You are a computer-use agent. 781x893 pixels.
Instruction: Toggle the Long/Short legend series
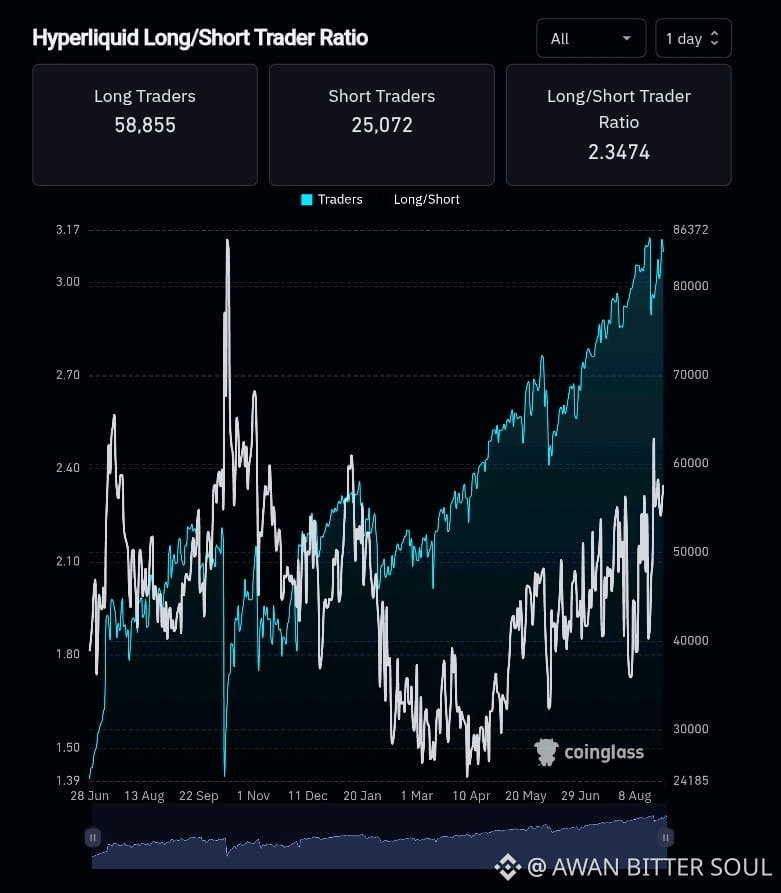[x=426, y=199]
